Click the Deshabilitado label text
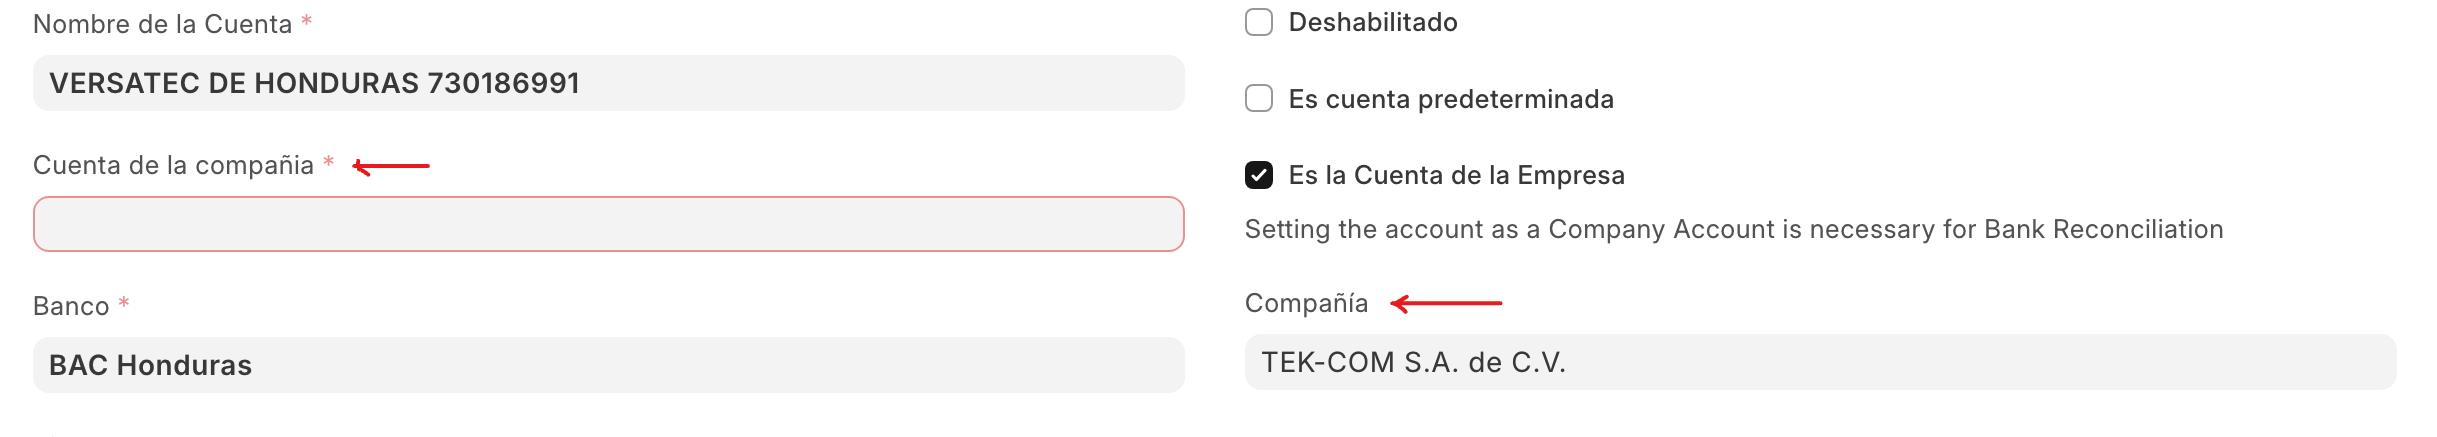Viewport: 2437px width, 437px height. pyautogui.click(x=1372, y=22)
